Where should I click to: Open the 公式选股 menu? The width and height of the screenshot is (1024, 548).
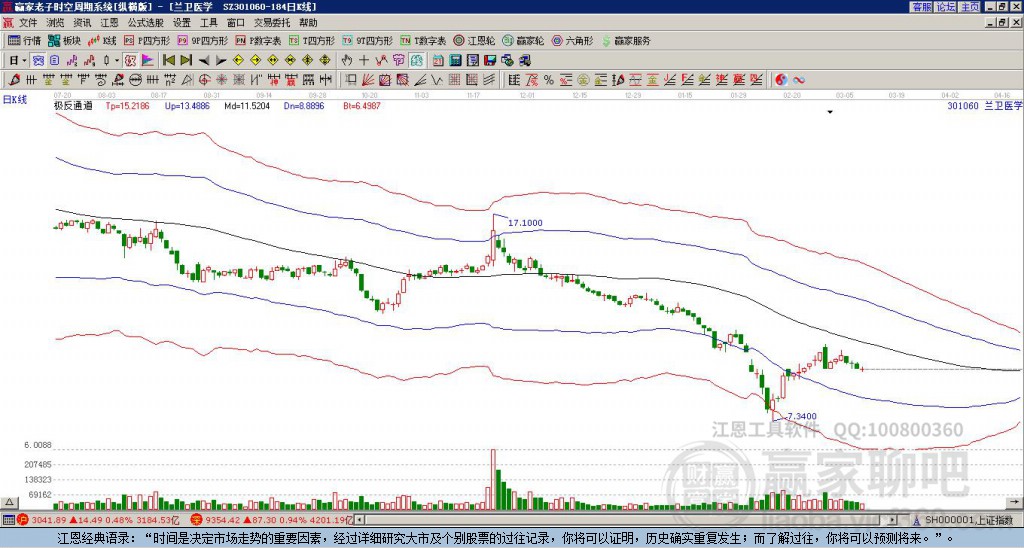[146, 23]
